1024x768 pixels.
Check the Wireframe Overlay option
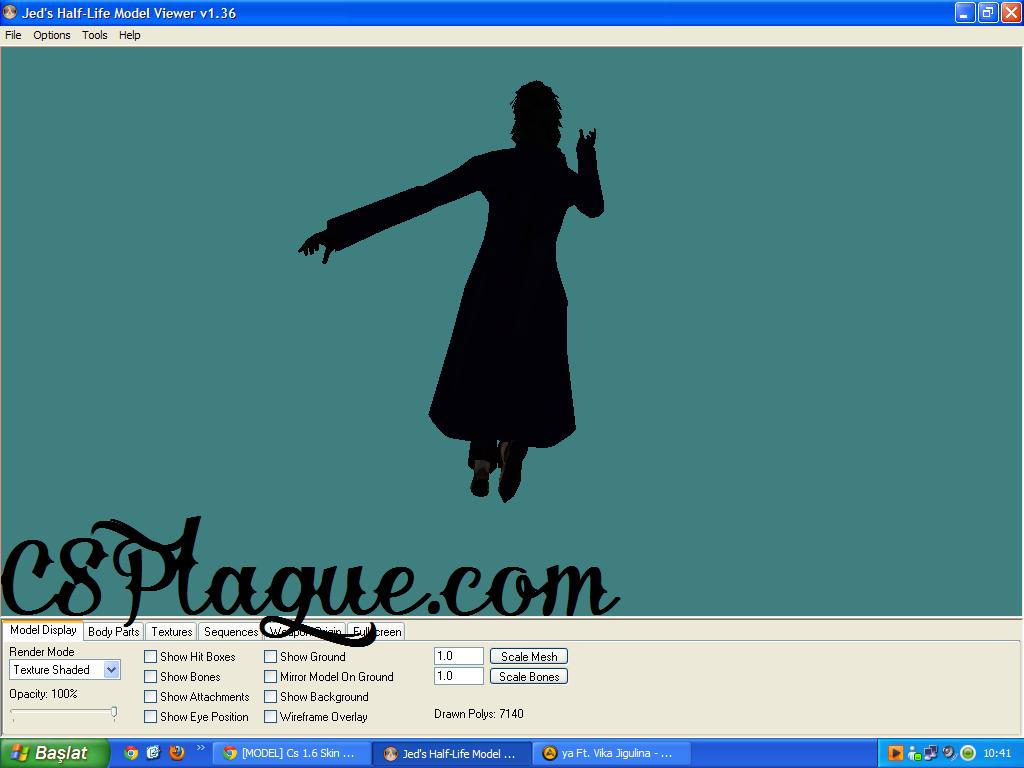tap(271, 717)
